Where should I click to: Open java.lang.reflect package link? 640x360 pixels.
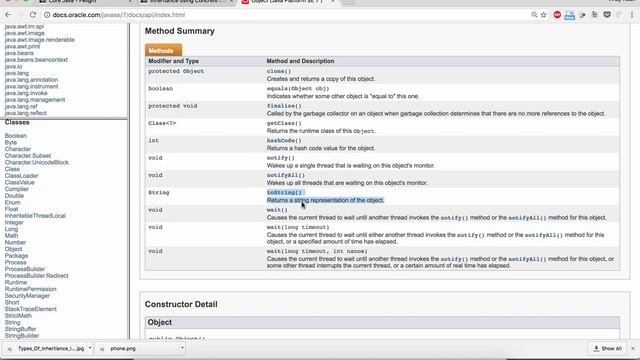click(x=25, y=113)
